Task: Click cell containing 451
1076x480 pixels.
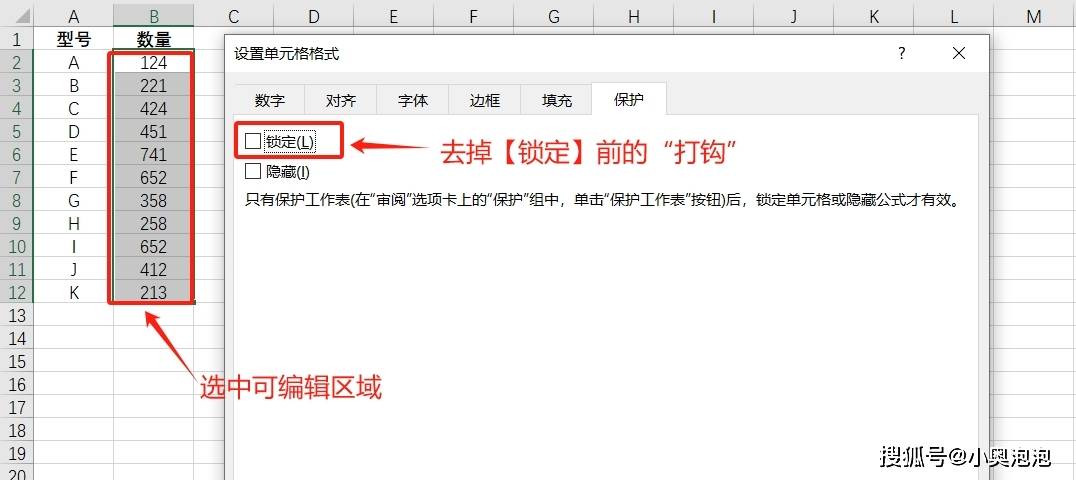Action: click(x=153, y=132)
